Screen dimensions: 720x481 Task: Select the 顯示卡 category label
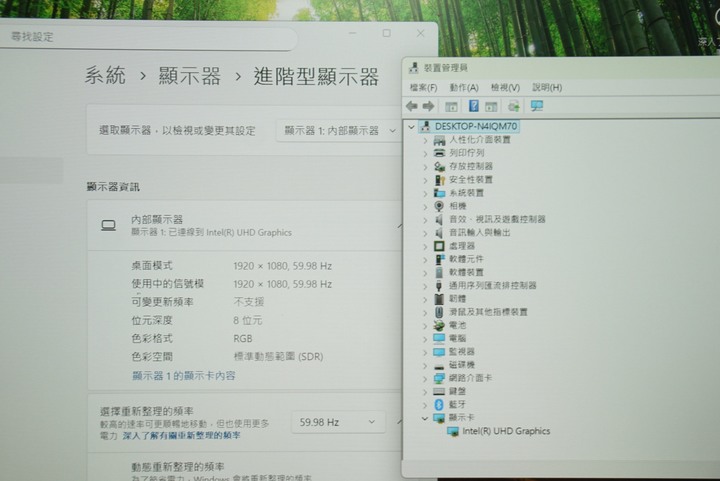click(x=461, y=418)
